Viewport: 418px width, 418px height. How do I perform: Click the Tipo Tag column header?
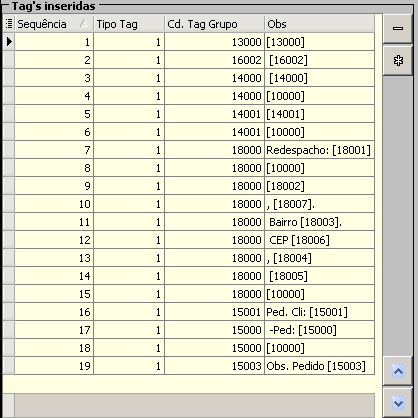tap(129, 24)
